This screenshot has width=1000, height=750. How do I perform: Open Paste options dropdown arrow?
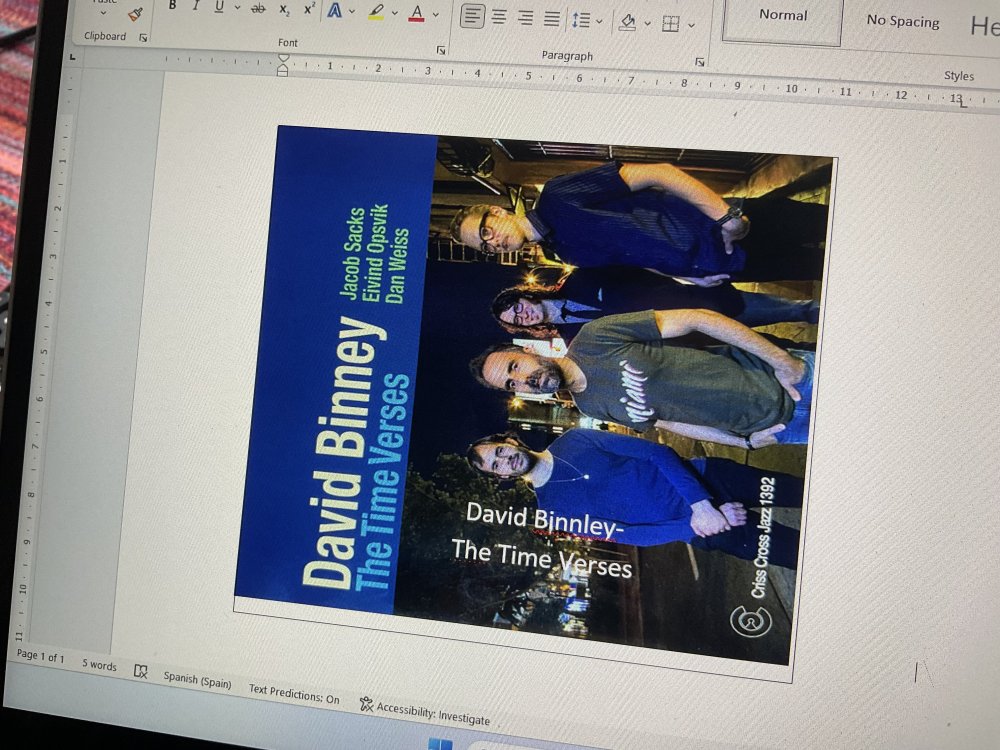104,12
